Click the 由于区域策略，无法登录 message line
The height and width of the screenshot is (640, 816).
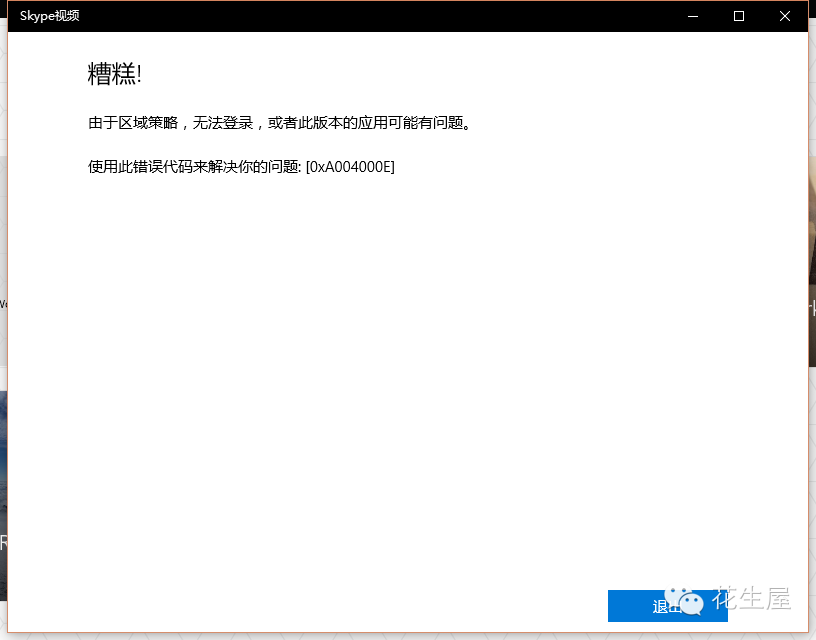pos(279,123)
